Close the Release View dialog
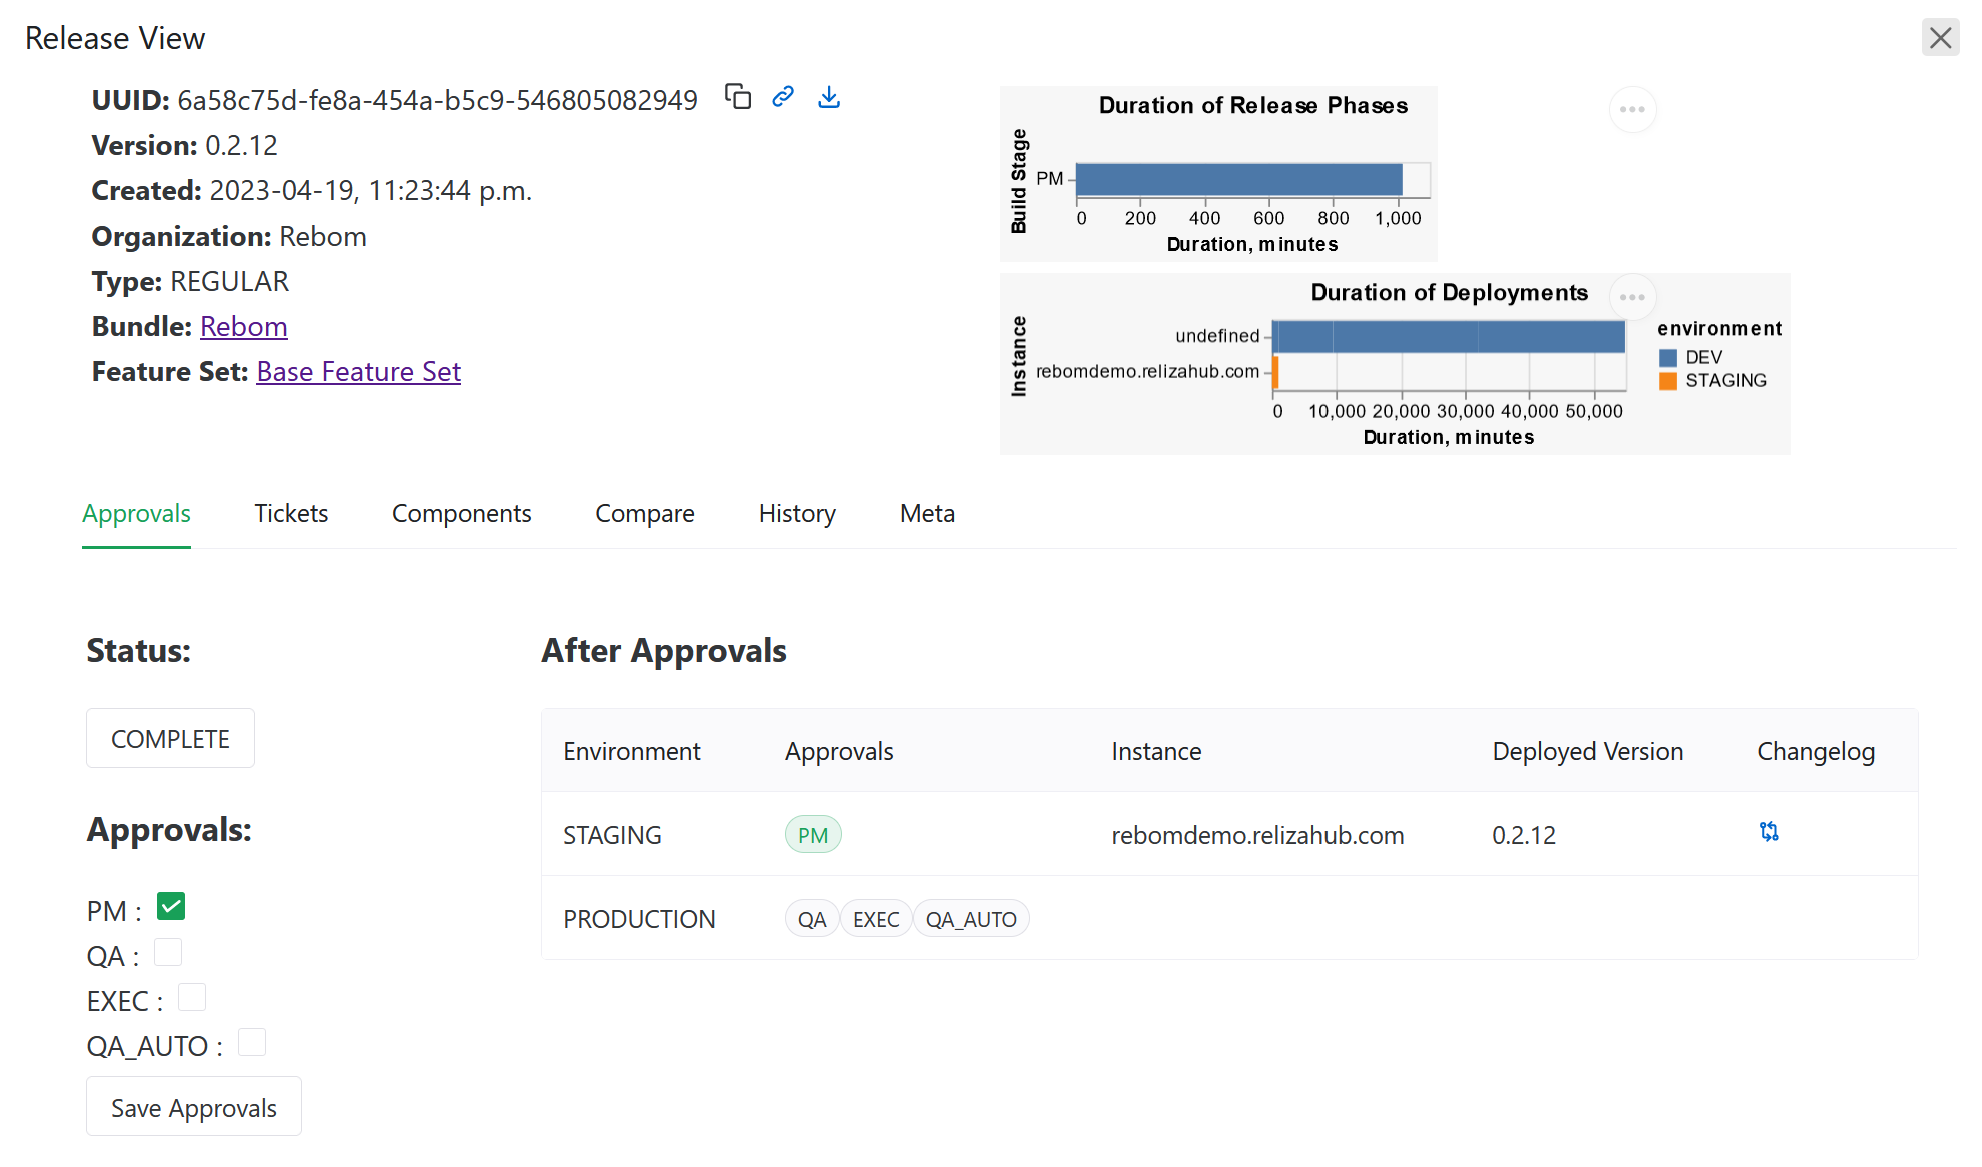The height and width of the screenshot is (1167, 1982). (1940, 38)
